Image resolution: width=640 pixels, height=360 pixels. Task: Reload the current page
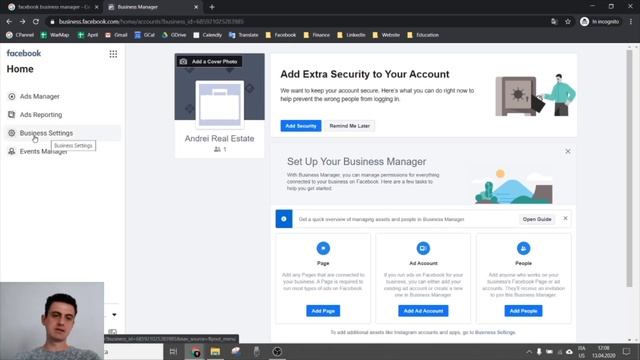pyautogui.click(x=36, y=22)
